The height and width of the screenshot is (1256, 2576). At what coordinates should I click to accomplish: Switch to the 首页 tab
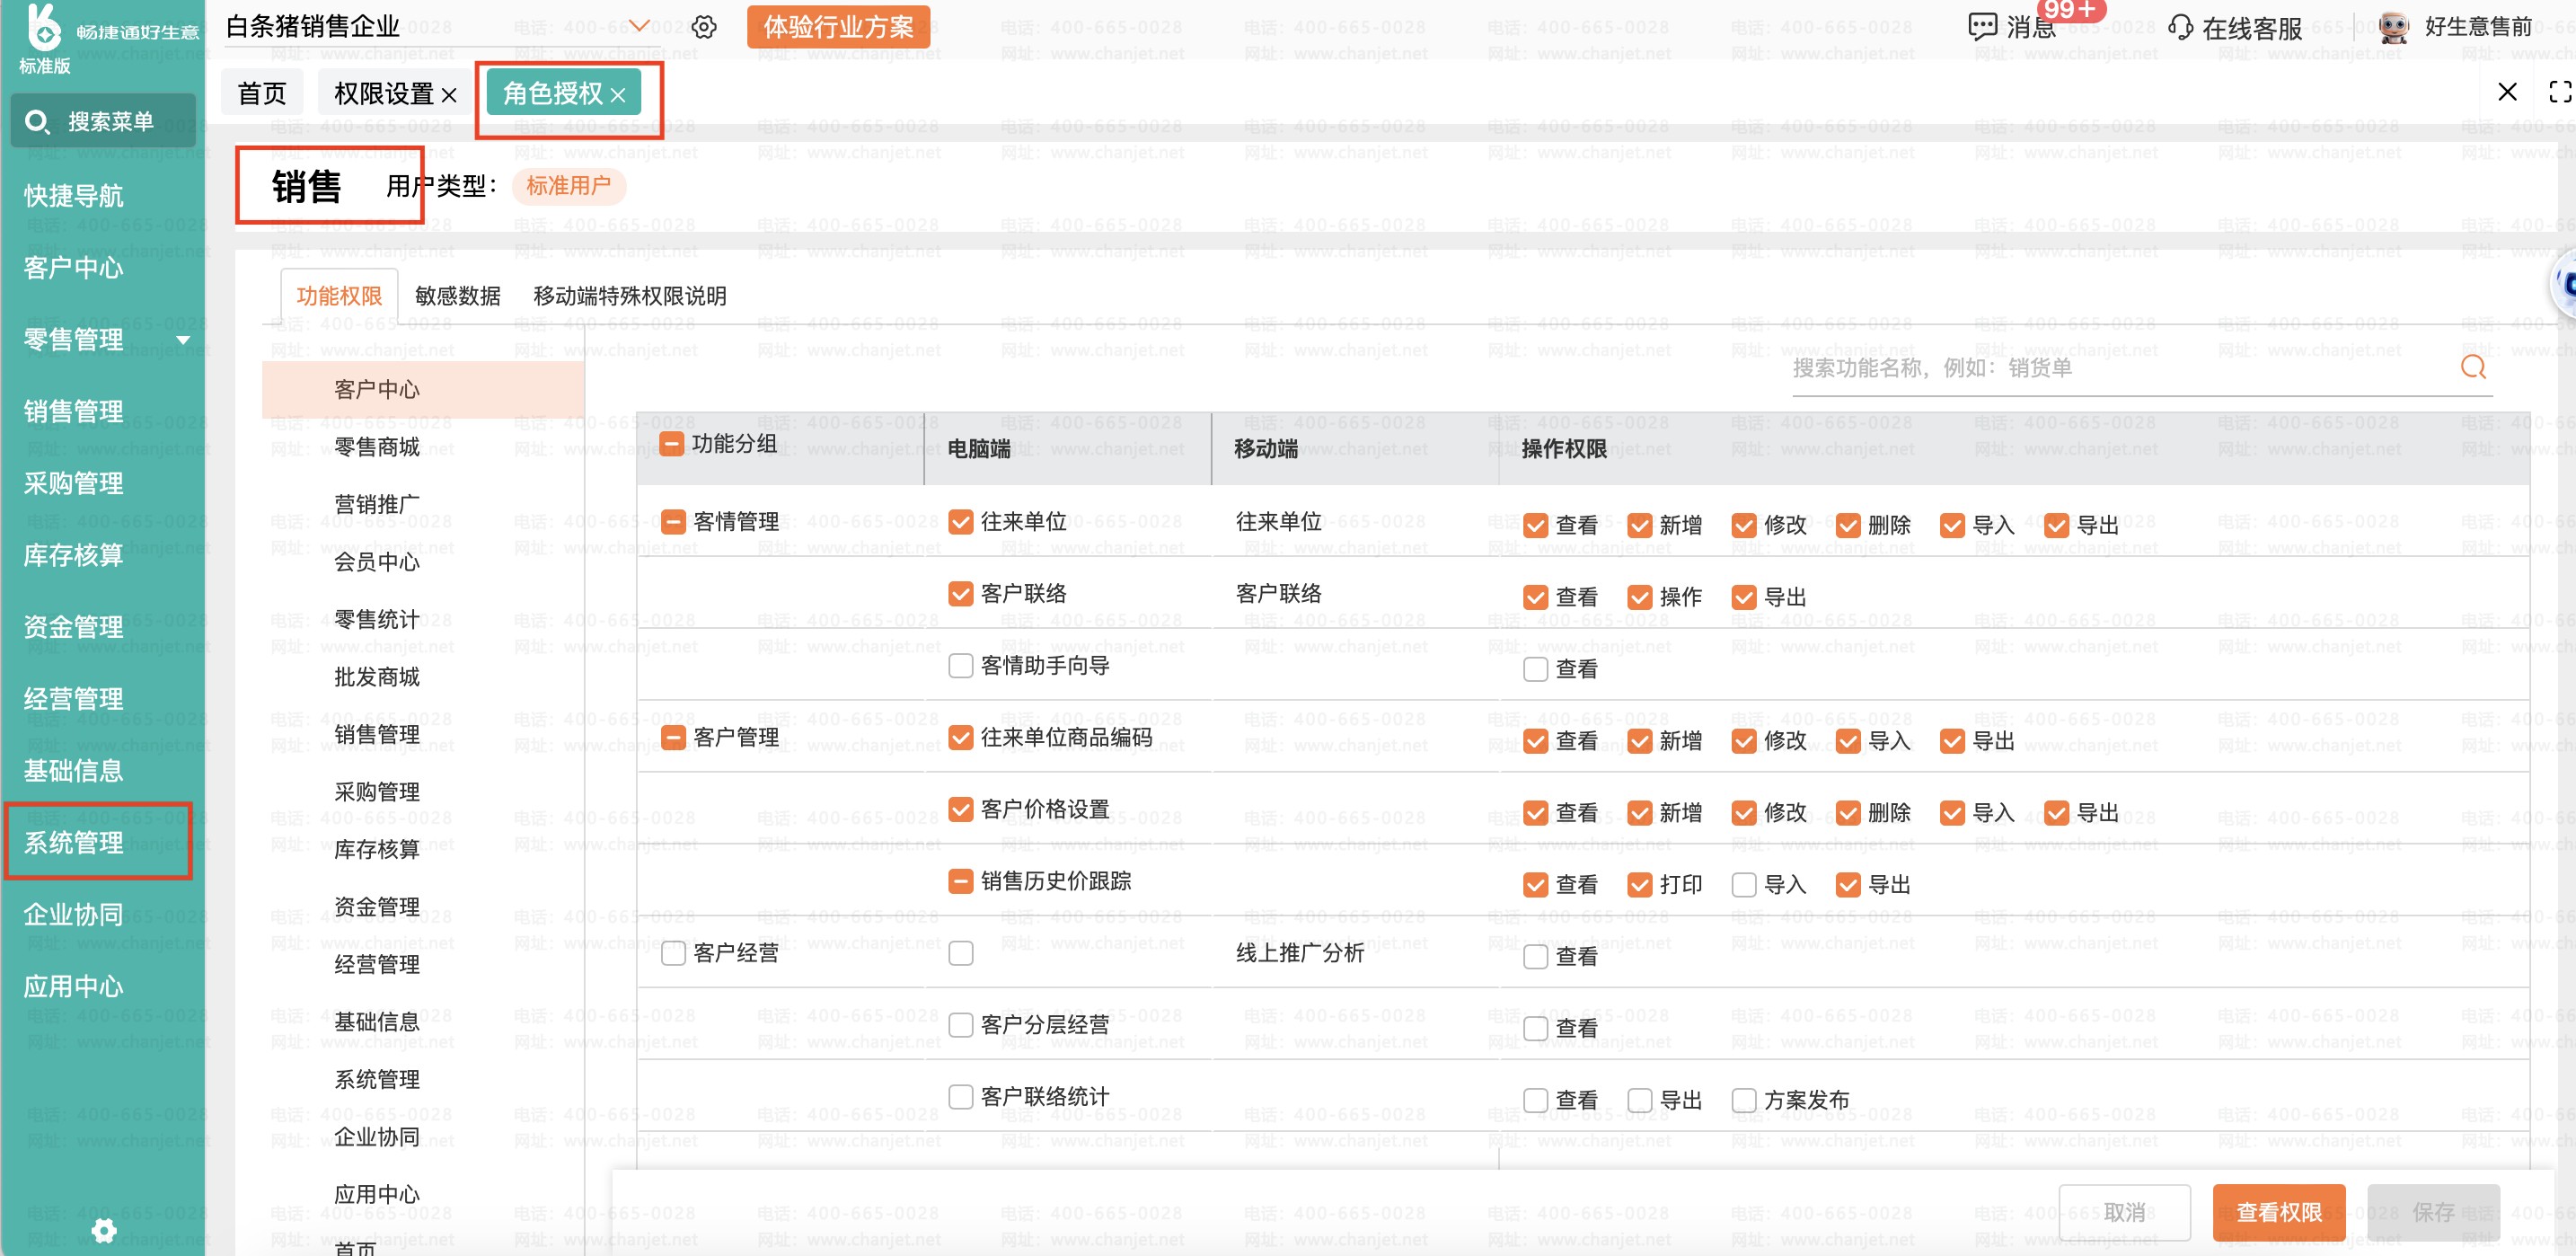262,93
